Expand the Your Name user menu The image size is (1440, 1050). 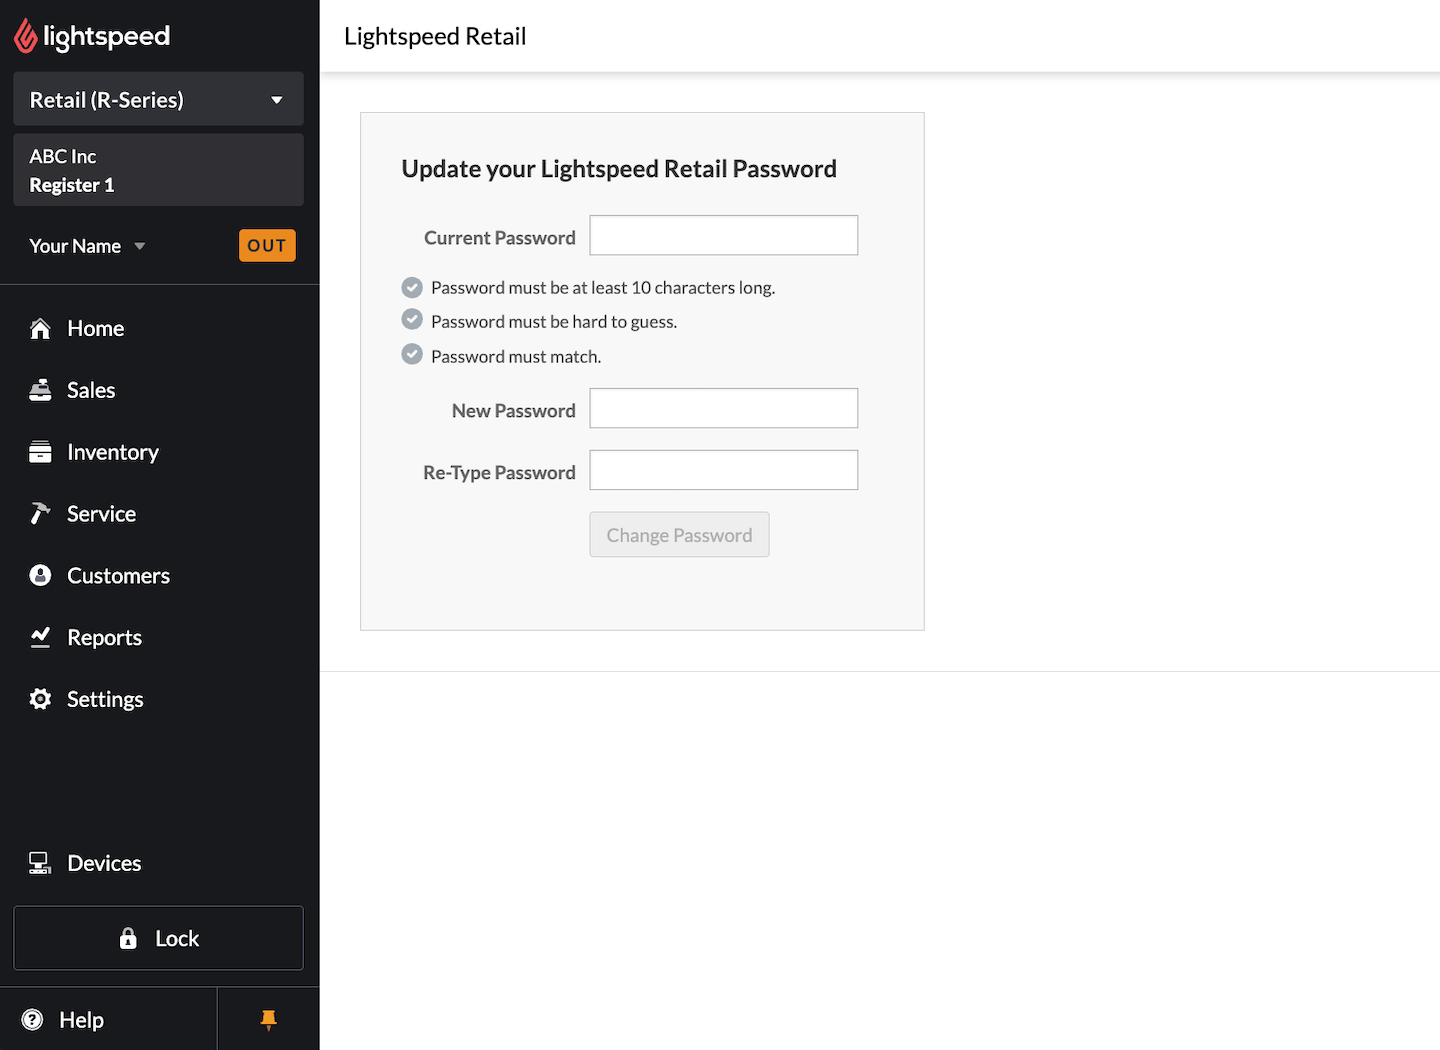coord(87,245)
